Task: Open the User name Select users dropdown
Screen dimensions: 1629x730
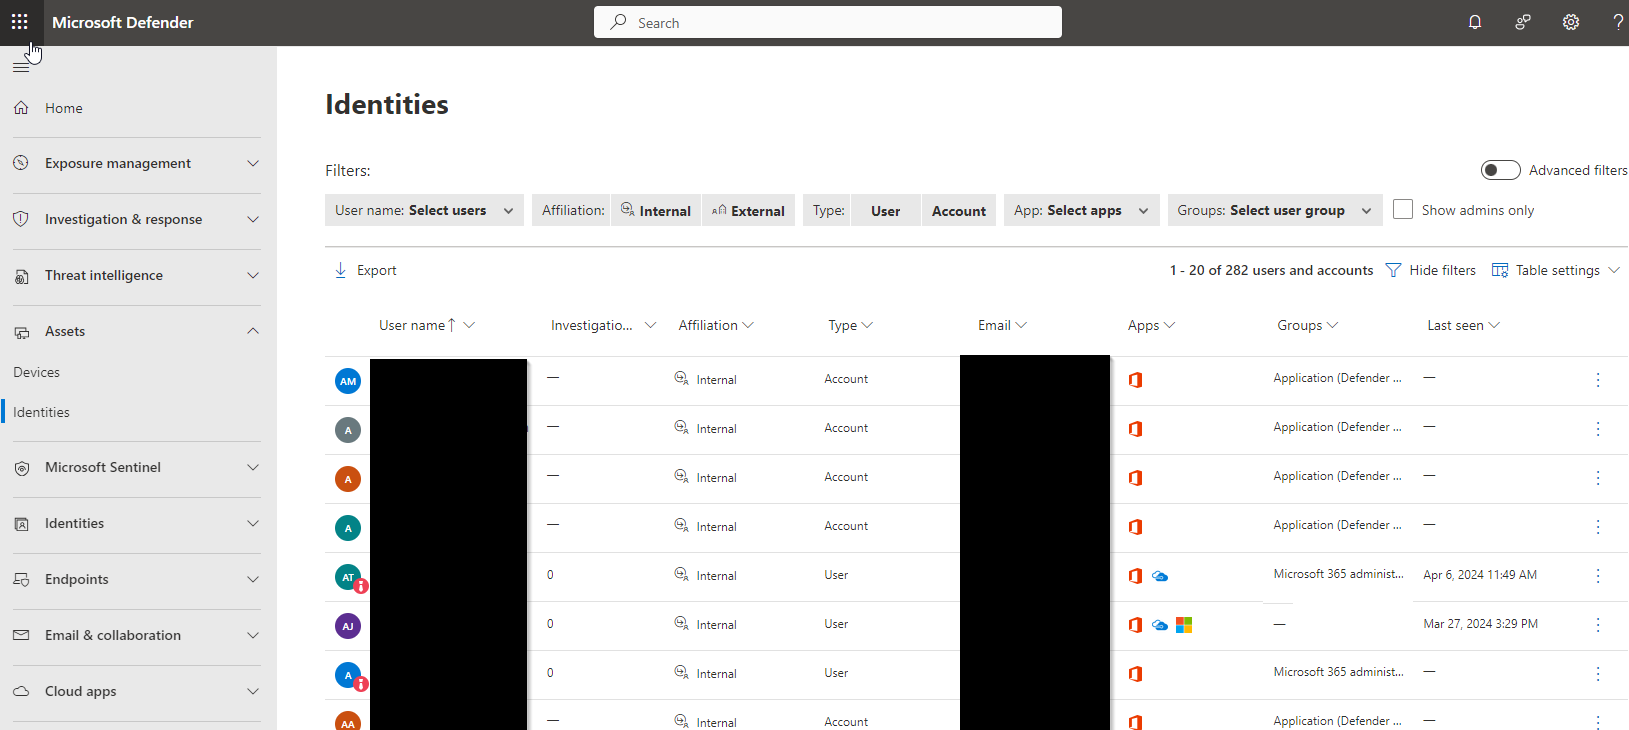Action: coord(424,210)
